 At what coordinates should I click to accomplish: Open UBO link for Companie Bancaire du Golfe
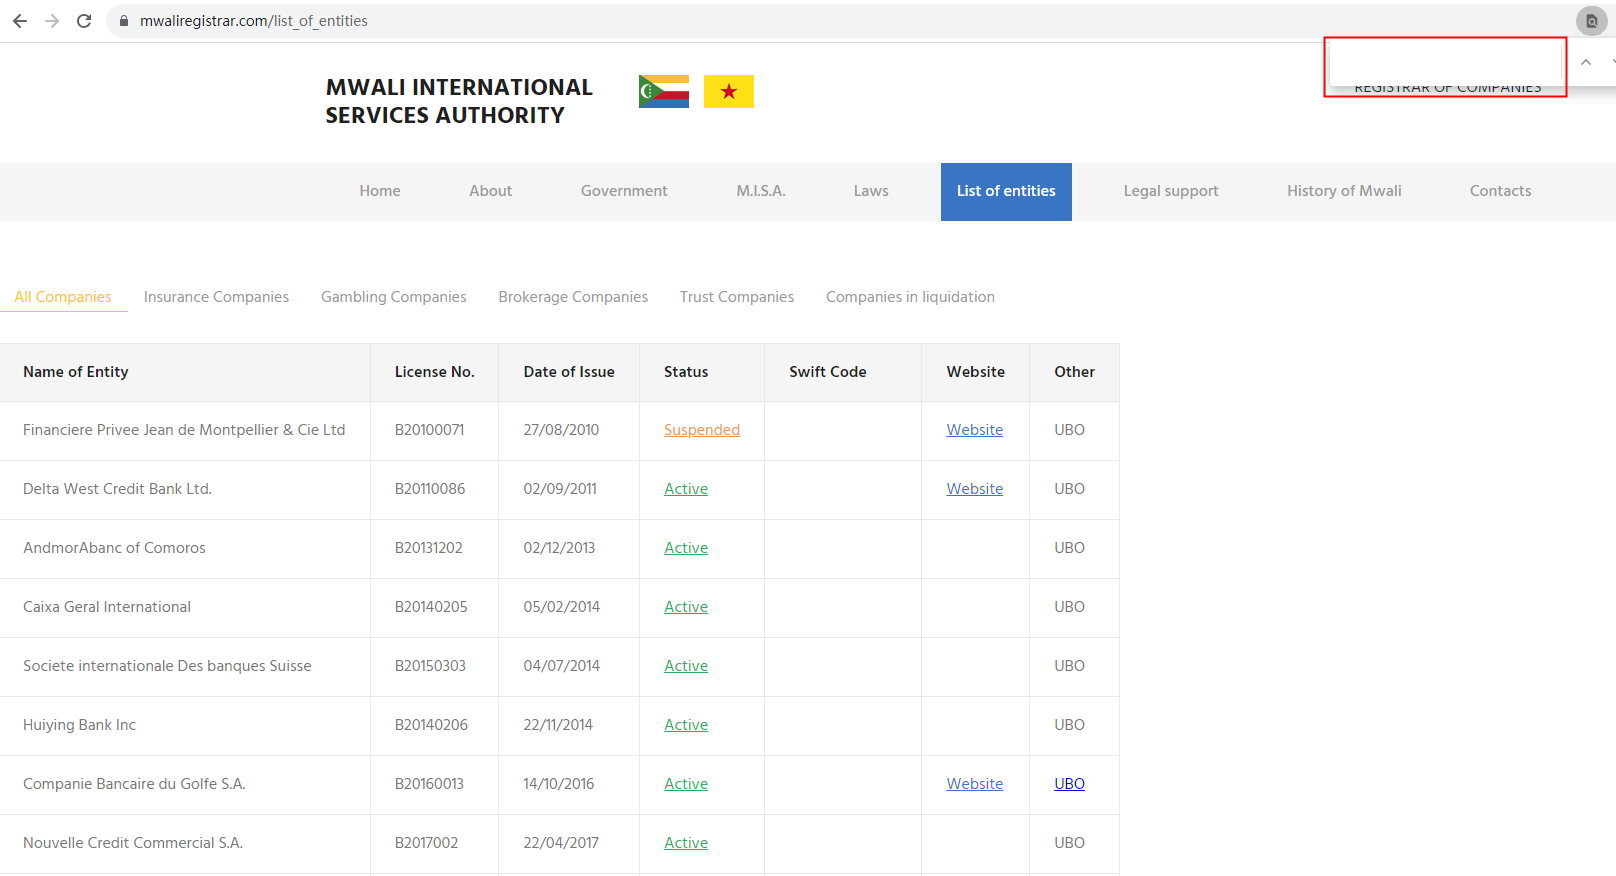[x=1069, y=784]
